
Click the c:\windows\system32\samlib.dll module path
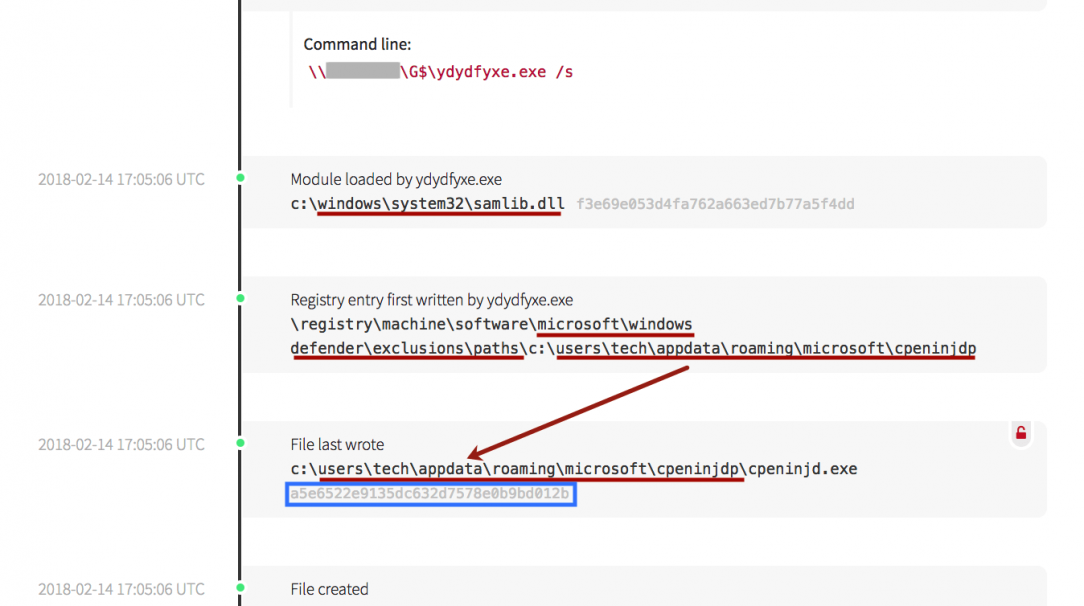pos(427,204)
